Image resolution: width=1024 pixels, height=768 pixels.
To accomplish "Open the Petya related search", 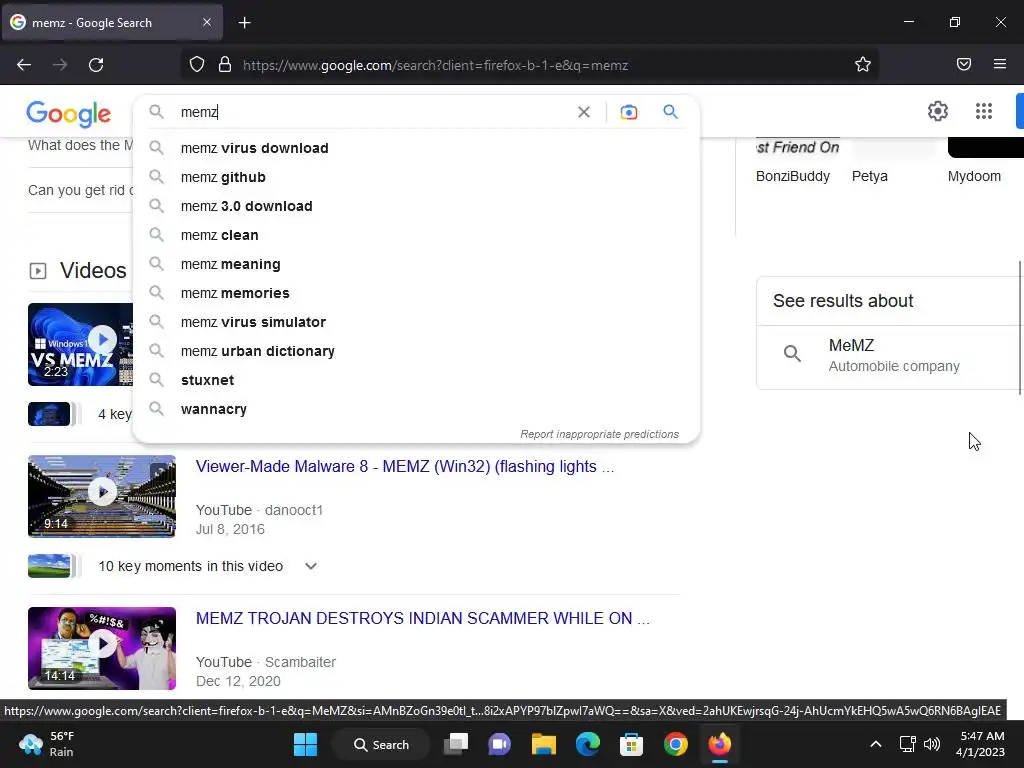I will tap(869, 176).
